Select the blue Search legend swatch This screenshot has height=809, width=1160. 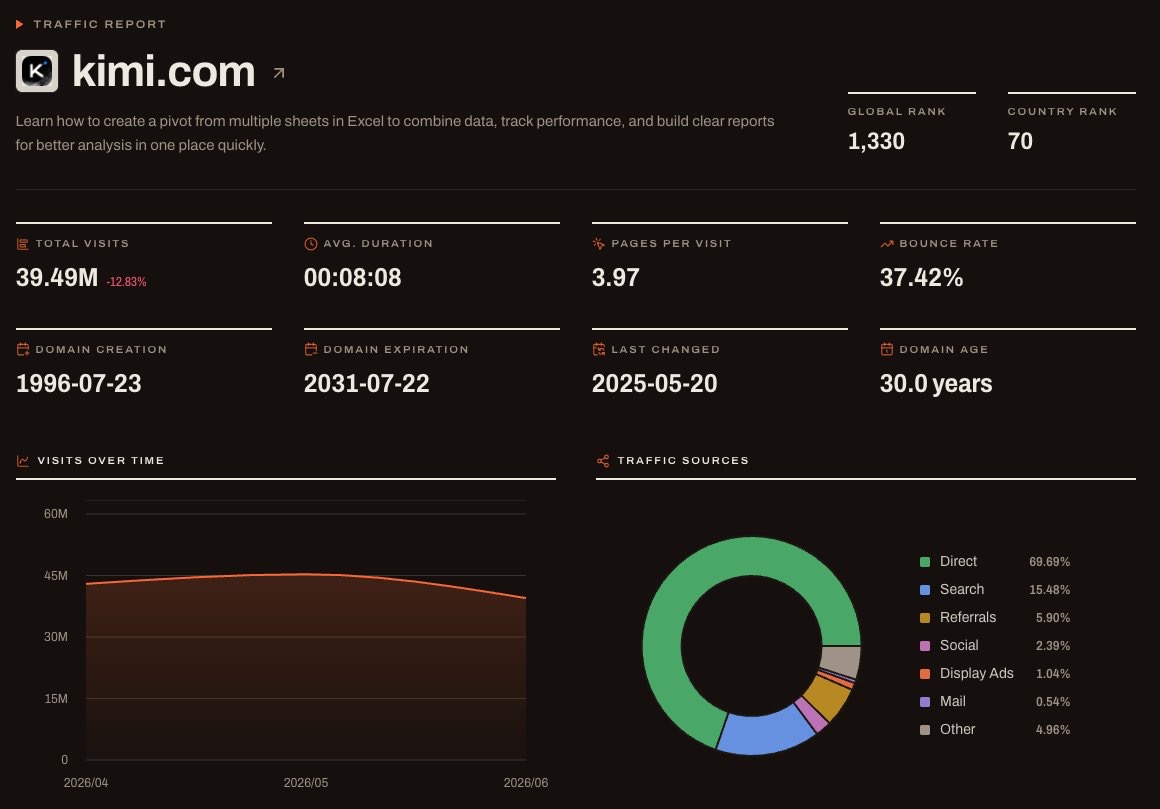pyautogui.click(x=925, y=590)
